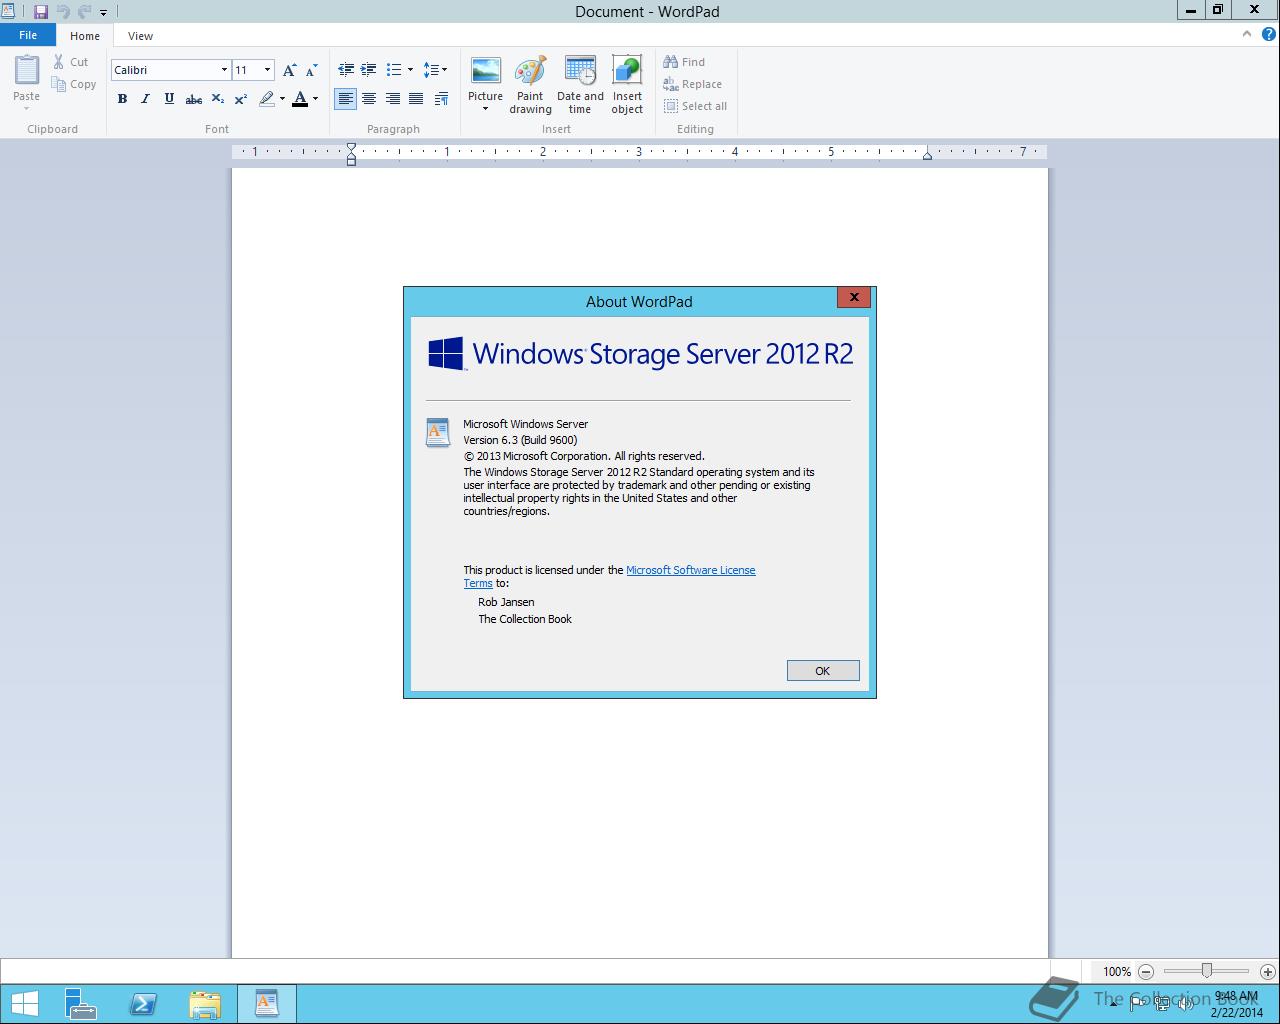Open Server Manager from taskbar
The image size is (1280, 1024).
pyautogui.click(x=81, y=1004)
